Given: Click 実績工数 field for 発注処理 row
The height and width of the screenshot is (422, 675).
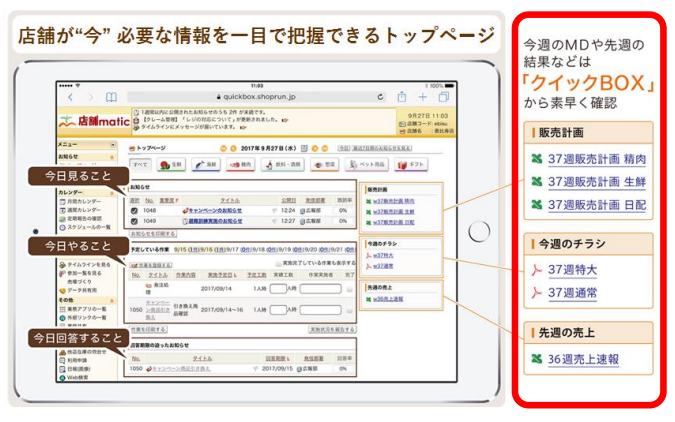Looking at the screenshot, I should (x=278, y=289).
